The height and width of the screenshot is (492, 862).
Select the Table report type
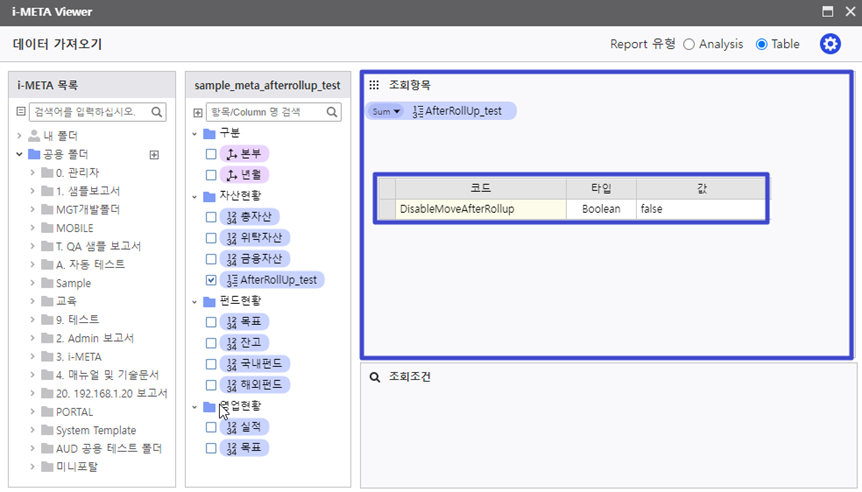(762, 44)
